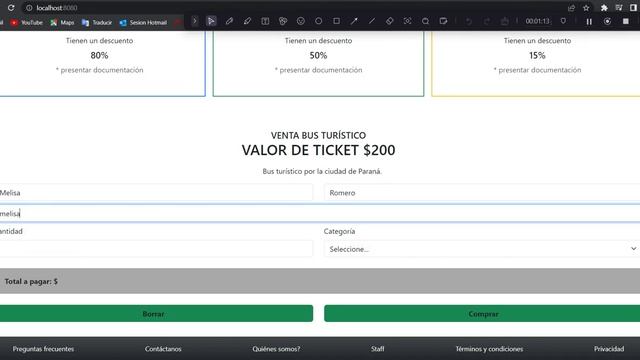Viewport: 640px width, 360px height.
Task: Open the YouTube bookmark
Action: pyautogui.click(x=27, y=22)
